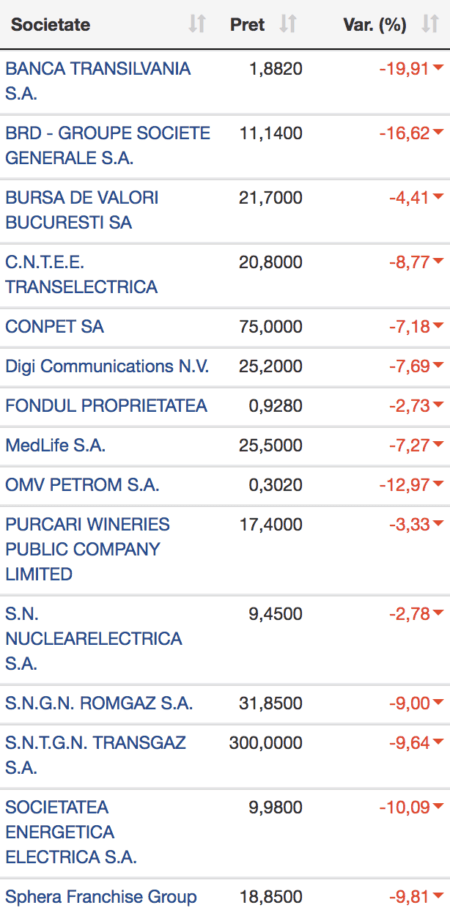Click the red down arrow beside -10,09
450x916 pixels.
click(x=438, y=807)
